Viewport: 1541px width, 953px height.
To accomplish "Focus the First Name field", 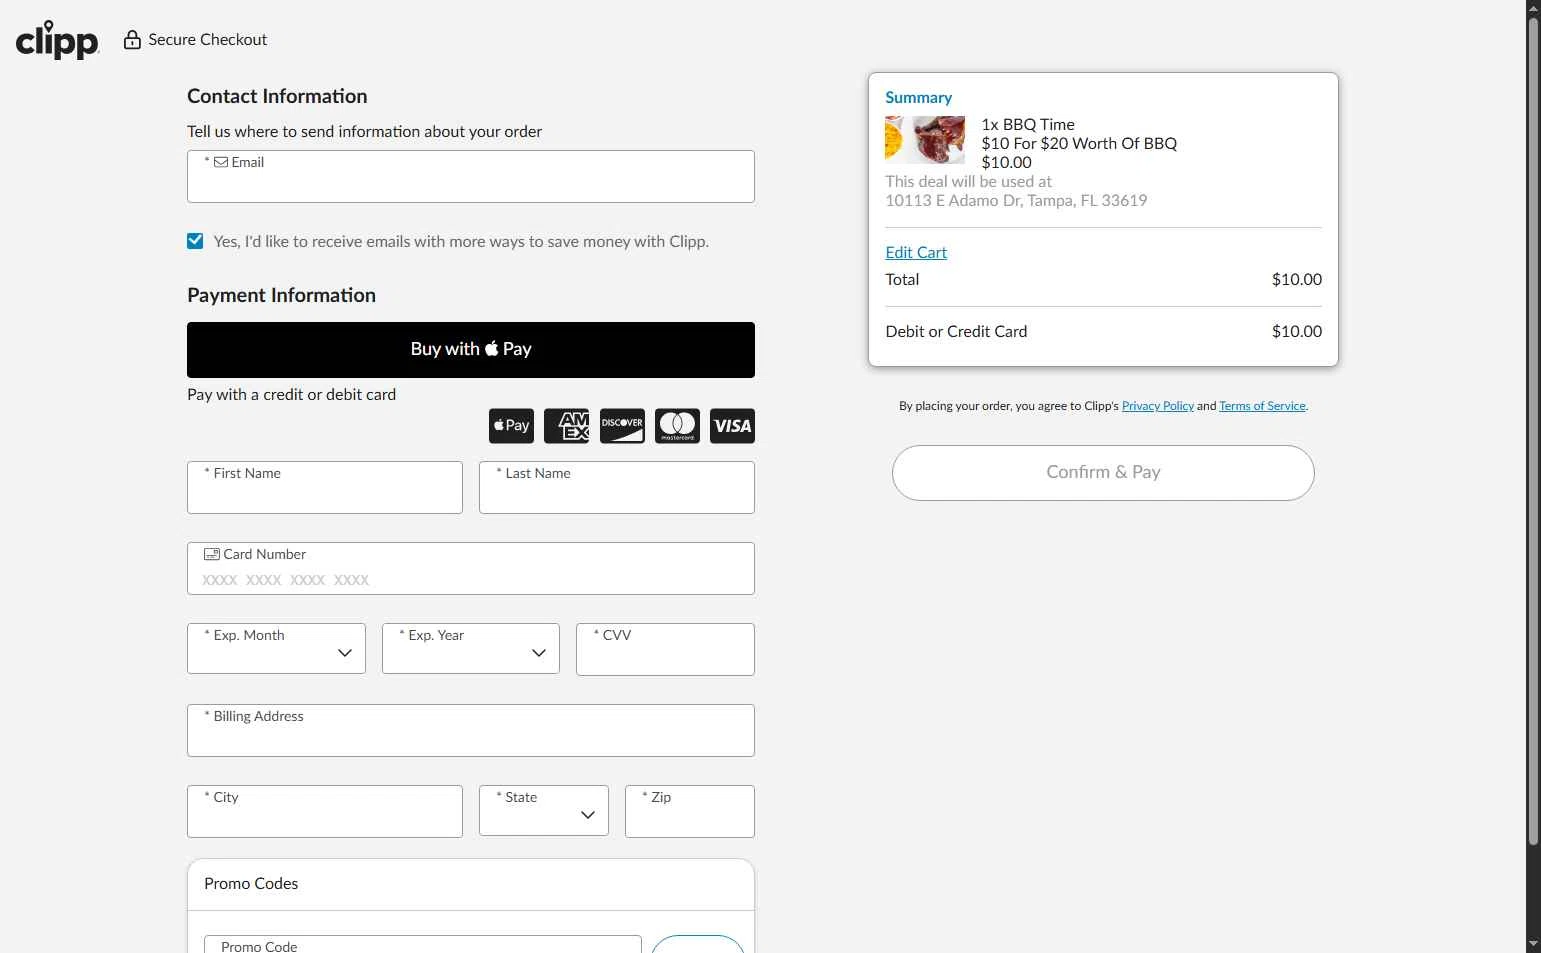I will point(325,487).
